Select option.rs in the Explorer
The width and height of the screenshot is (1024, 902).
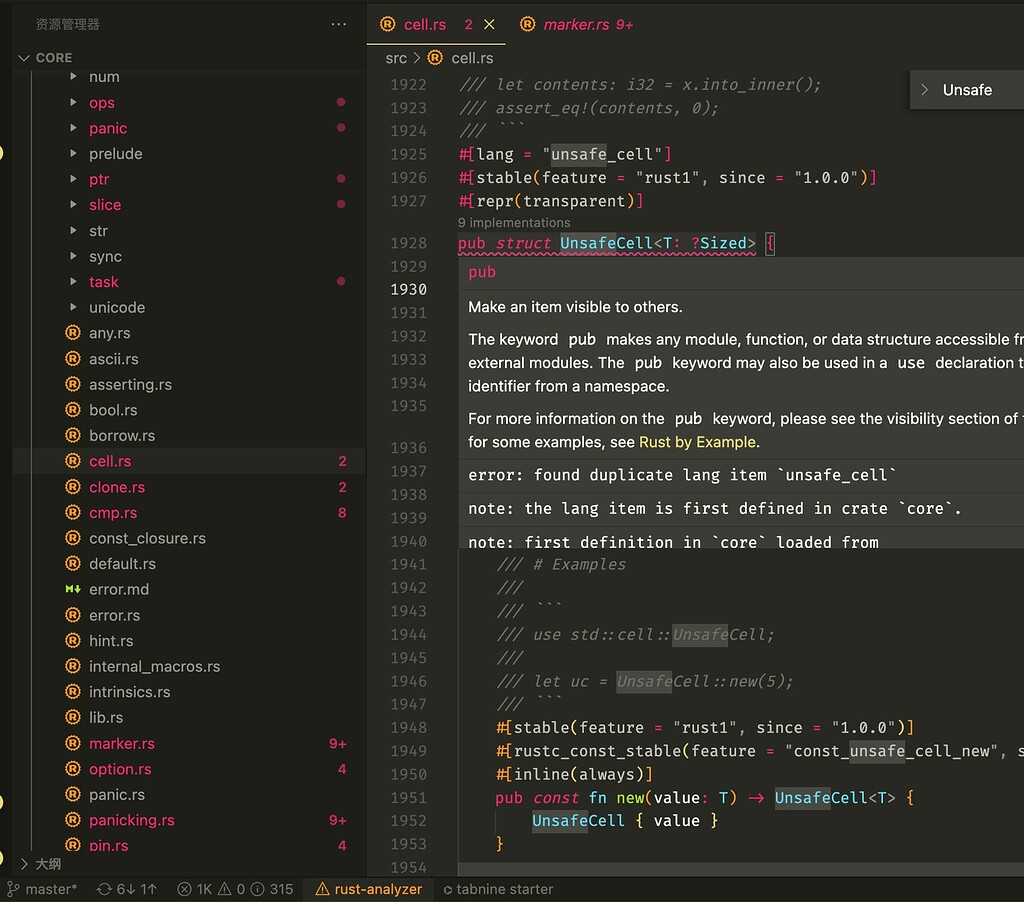[x=120, y=768]
